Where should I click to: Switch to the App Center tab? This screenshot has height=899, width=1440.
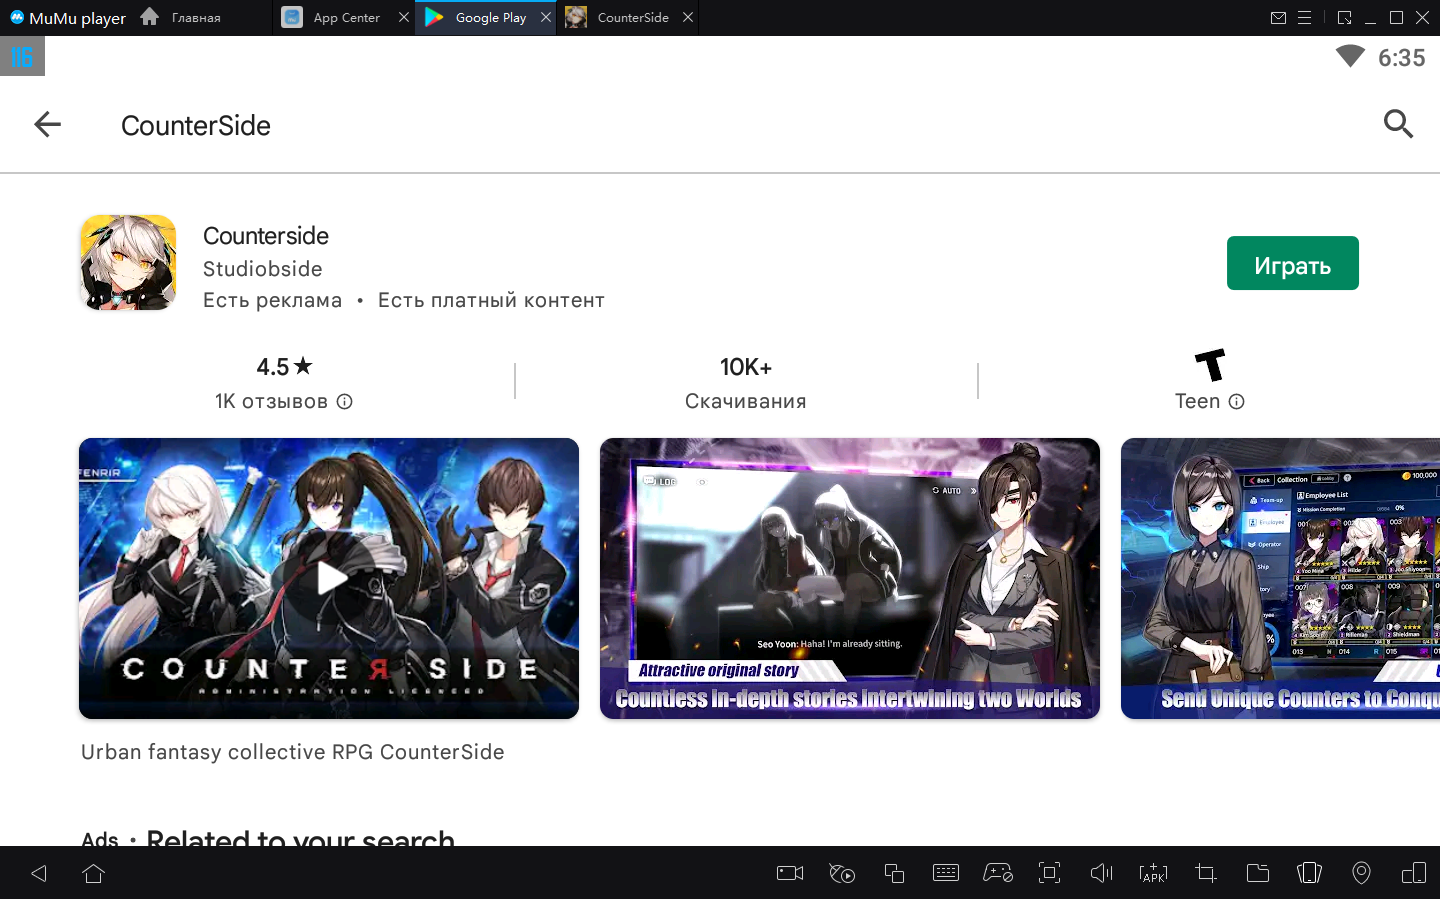(345, 18)
